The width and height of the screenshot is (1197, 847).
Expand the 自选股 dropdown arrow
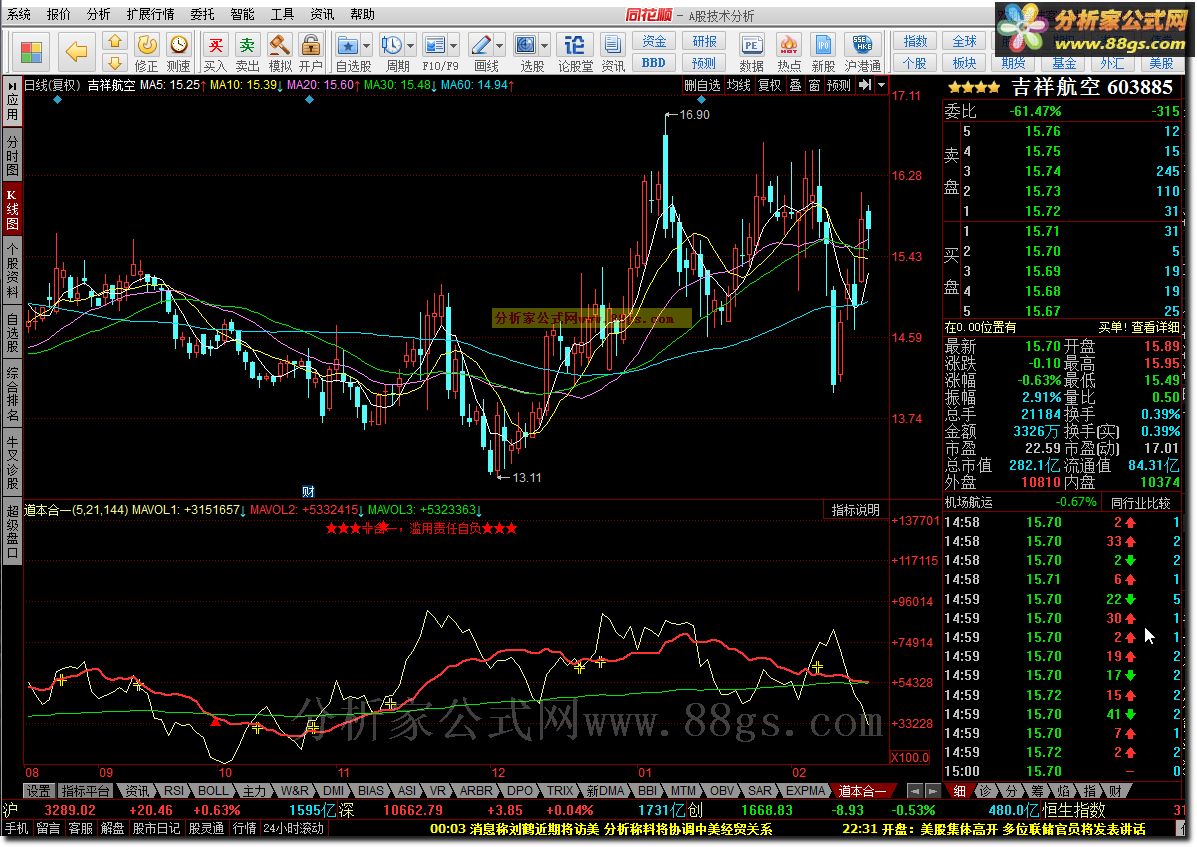coord(366,46)
